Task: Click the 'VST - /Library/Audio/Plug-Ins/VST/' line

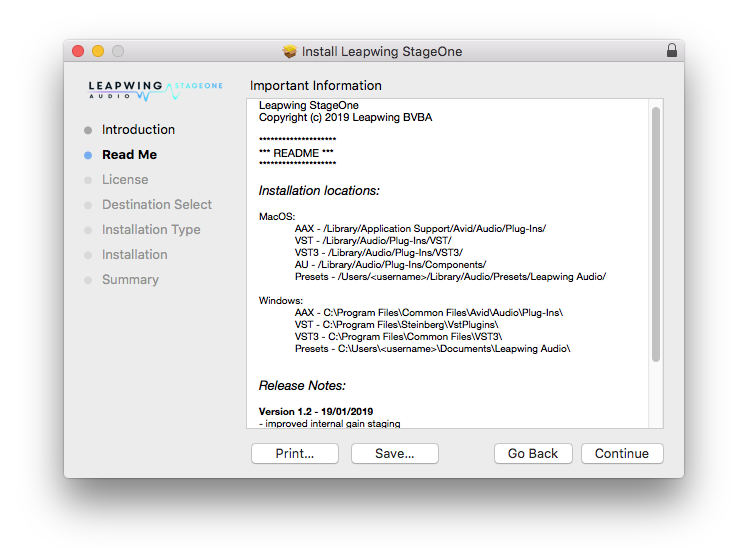Action: coord(373,241)
